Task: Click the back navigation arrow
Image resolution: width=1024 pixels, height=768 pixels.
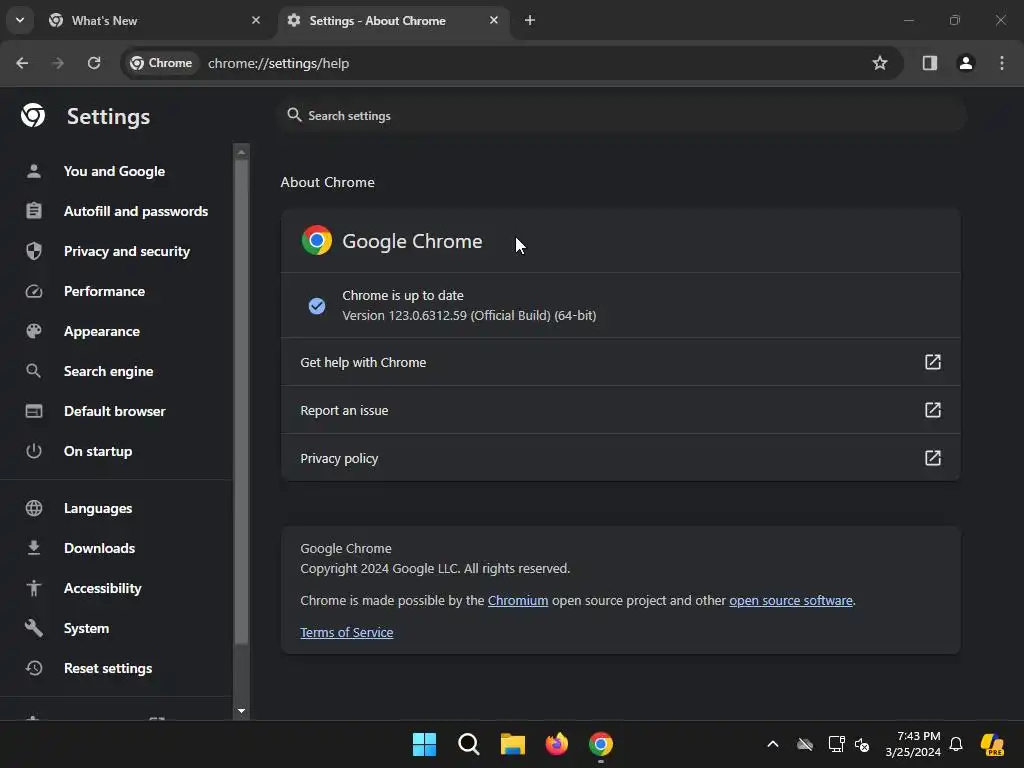Action: tap(22, 63)
